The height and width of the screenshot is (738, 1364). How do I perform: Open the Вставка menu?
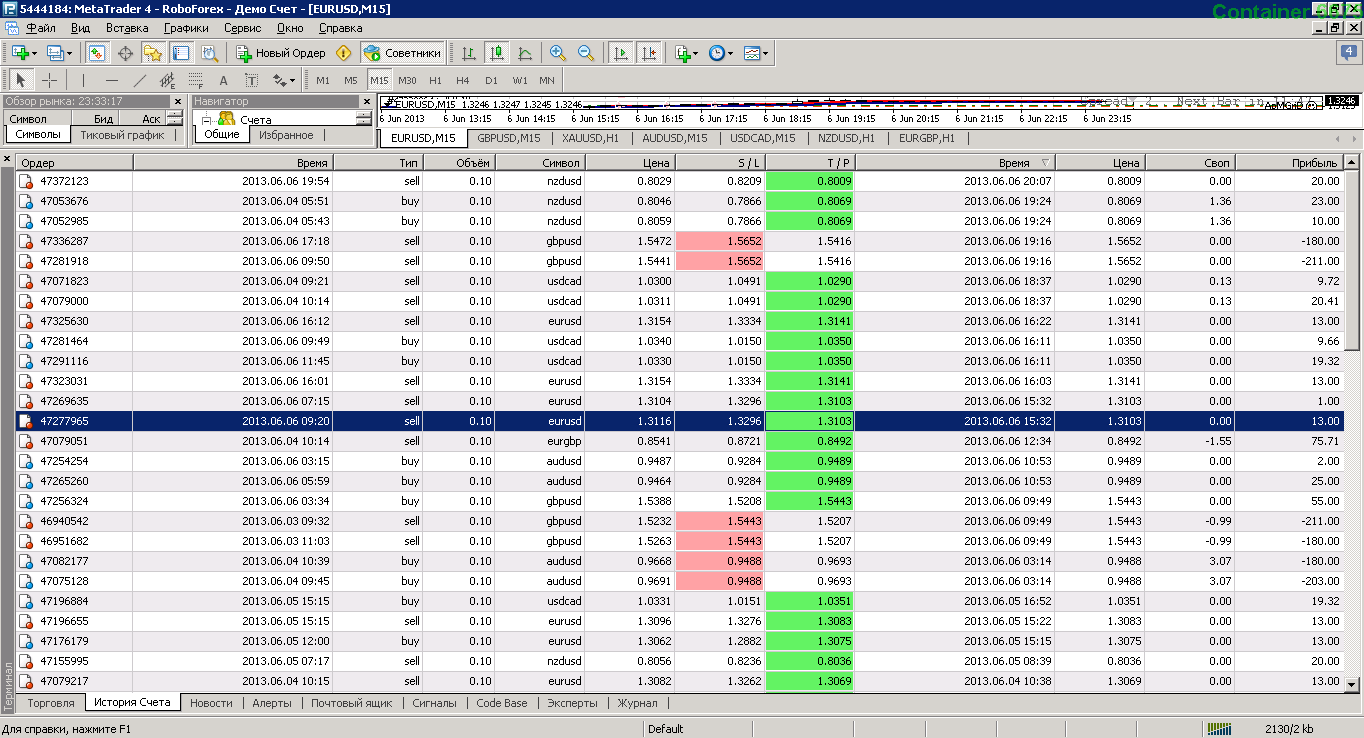[x=127, y=28]
